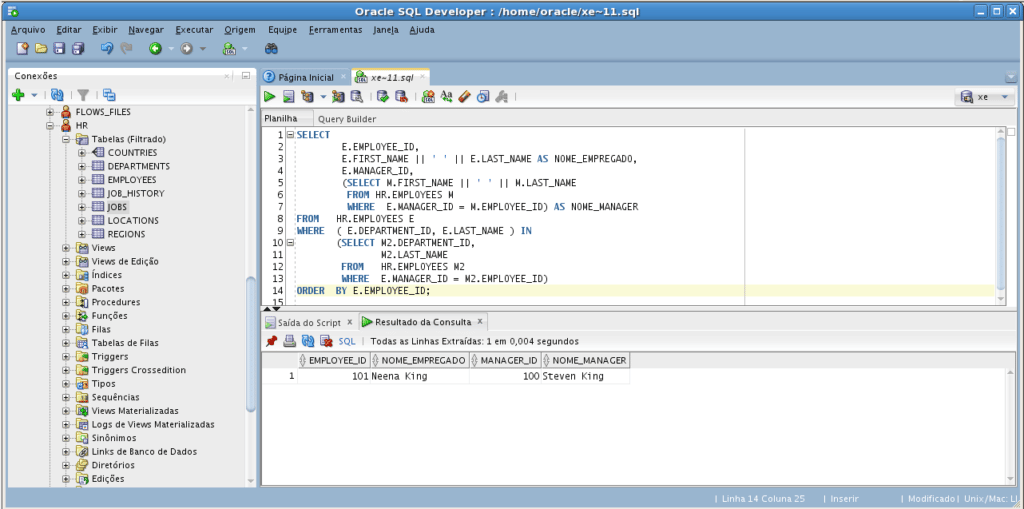The width and height of the screenshot is (1024, 509).
Task: Expand the Procedures folder
Action: point(66,302)
